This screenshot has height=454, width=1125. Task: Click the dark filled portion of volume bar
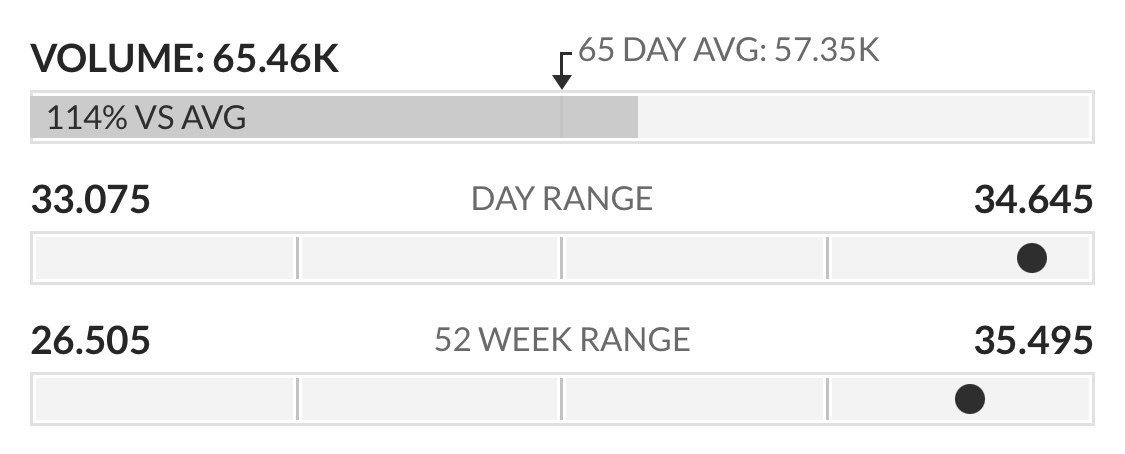[x=334, y=117]
